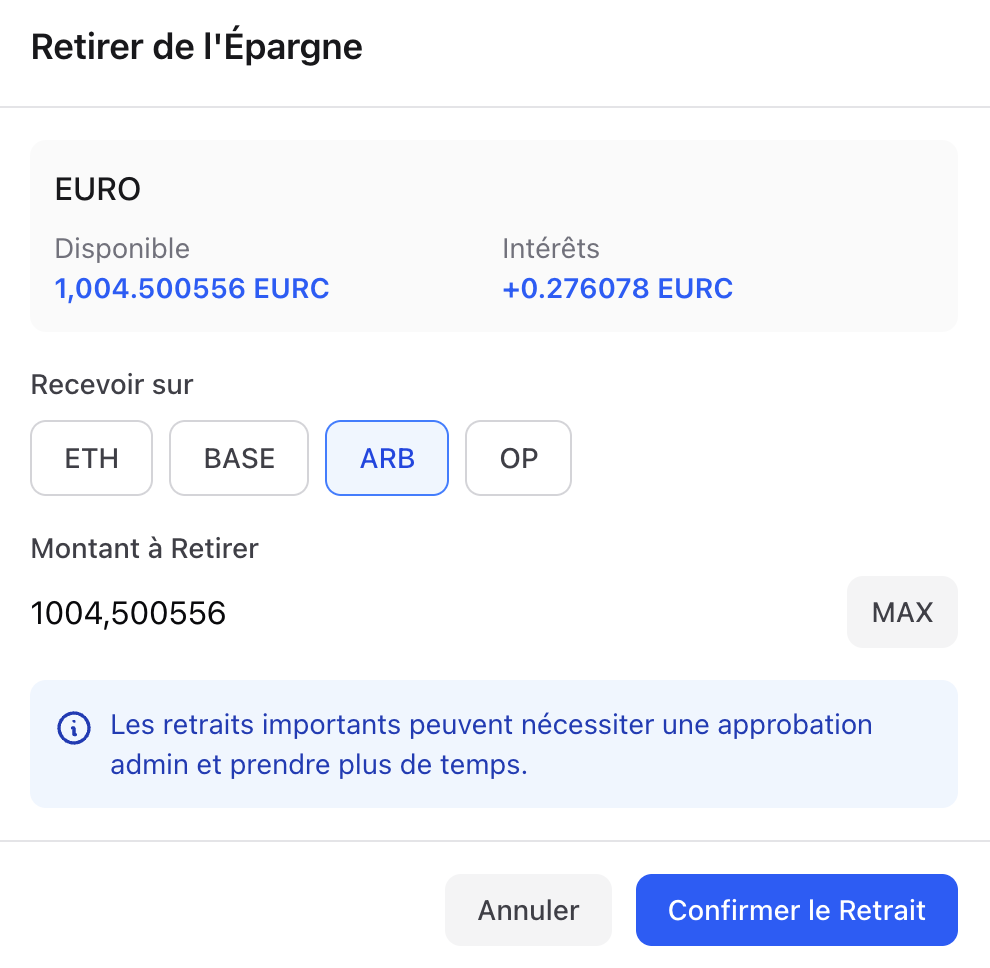Click the Disponible label
990x968 pixels.
click(122, 248)
